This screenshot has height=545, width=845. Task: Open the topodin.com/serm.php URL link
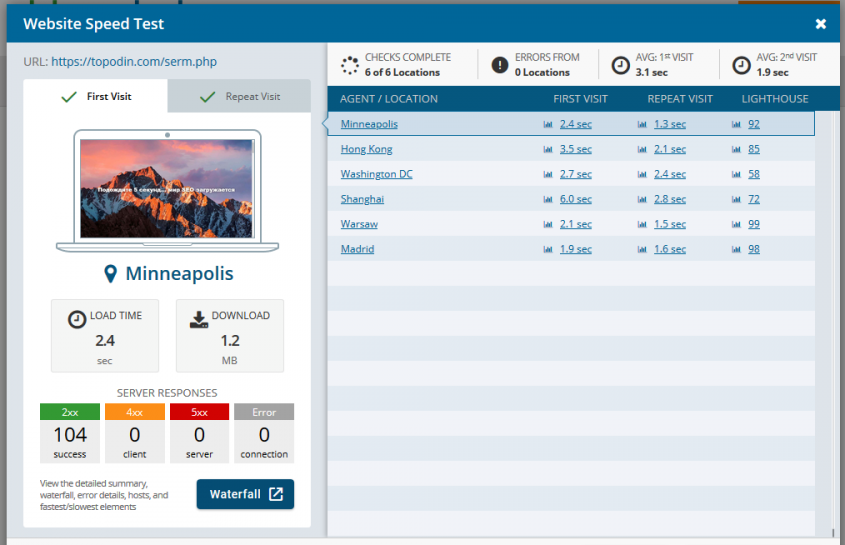[133, 62]
